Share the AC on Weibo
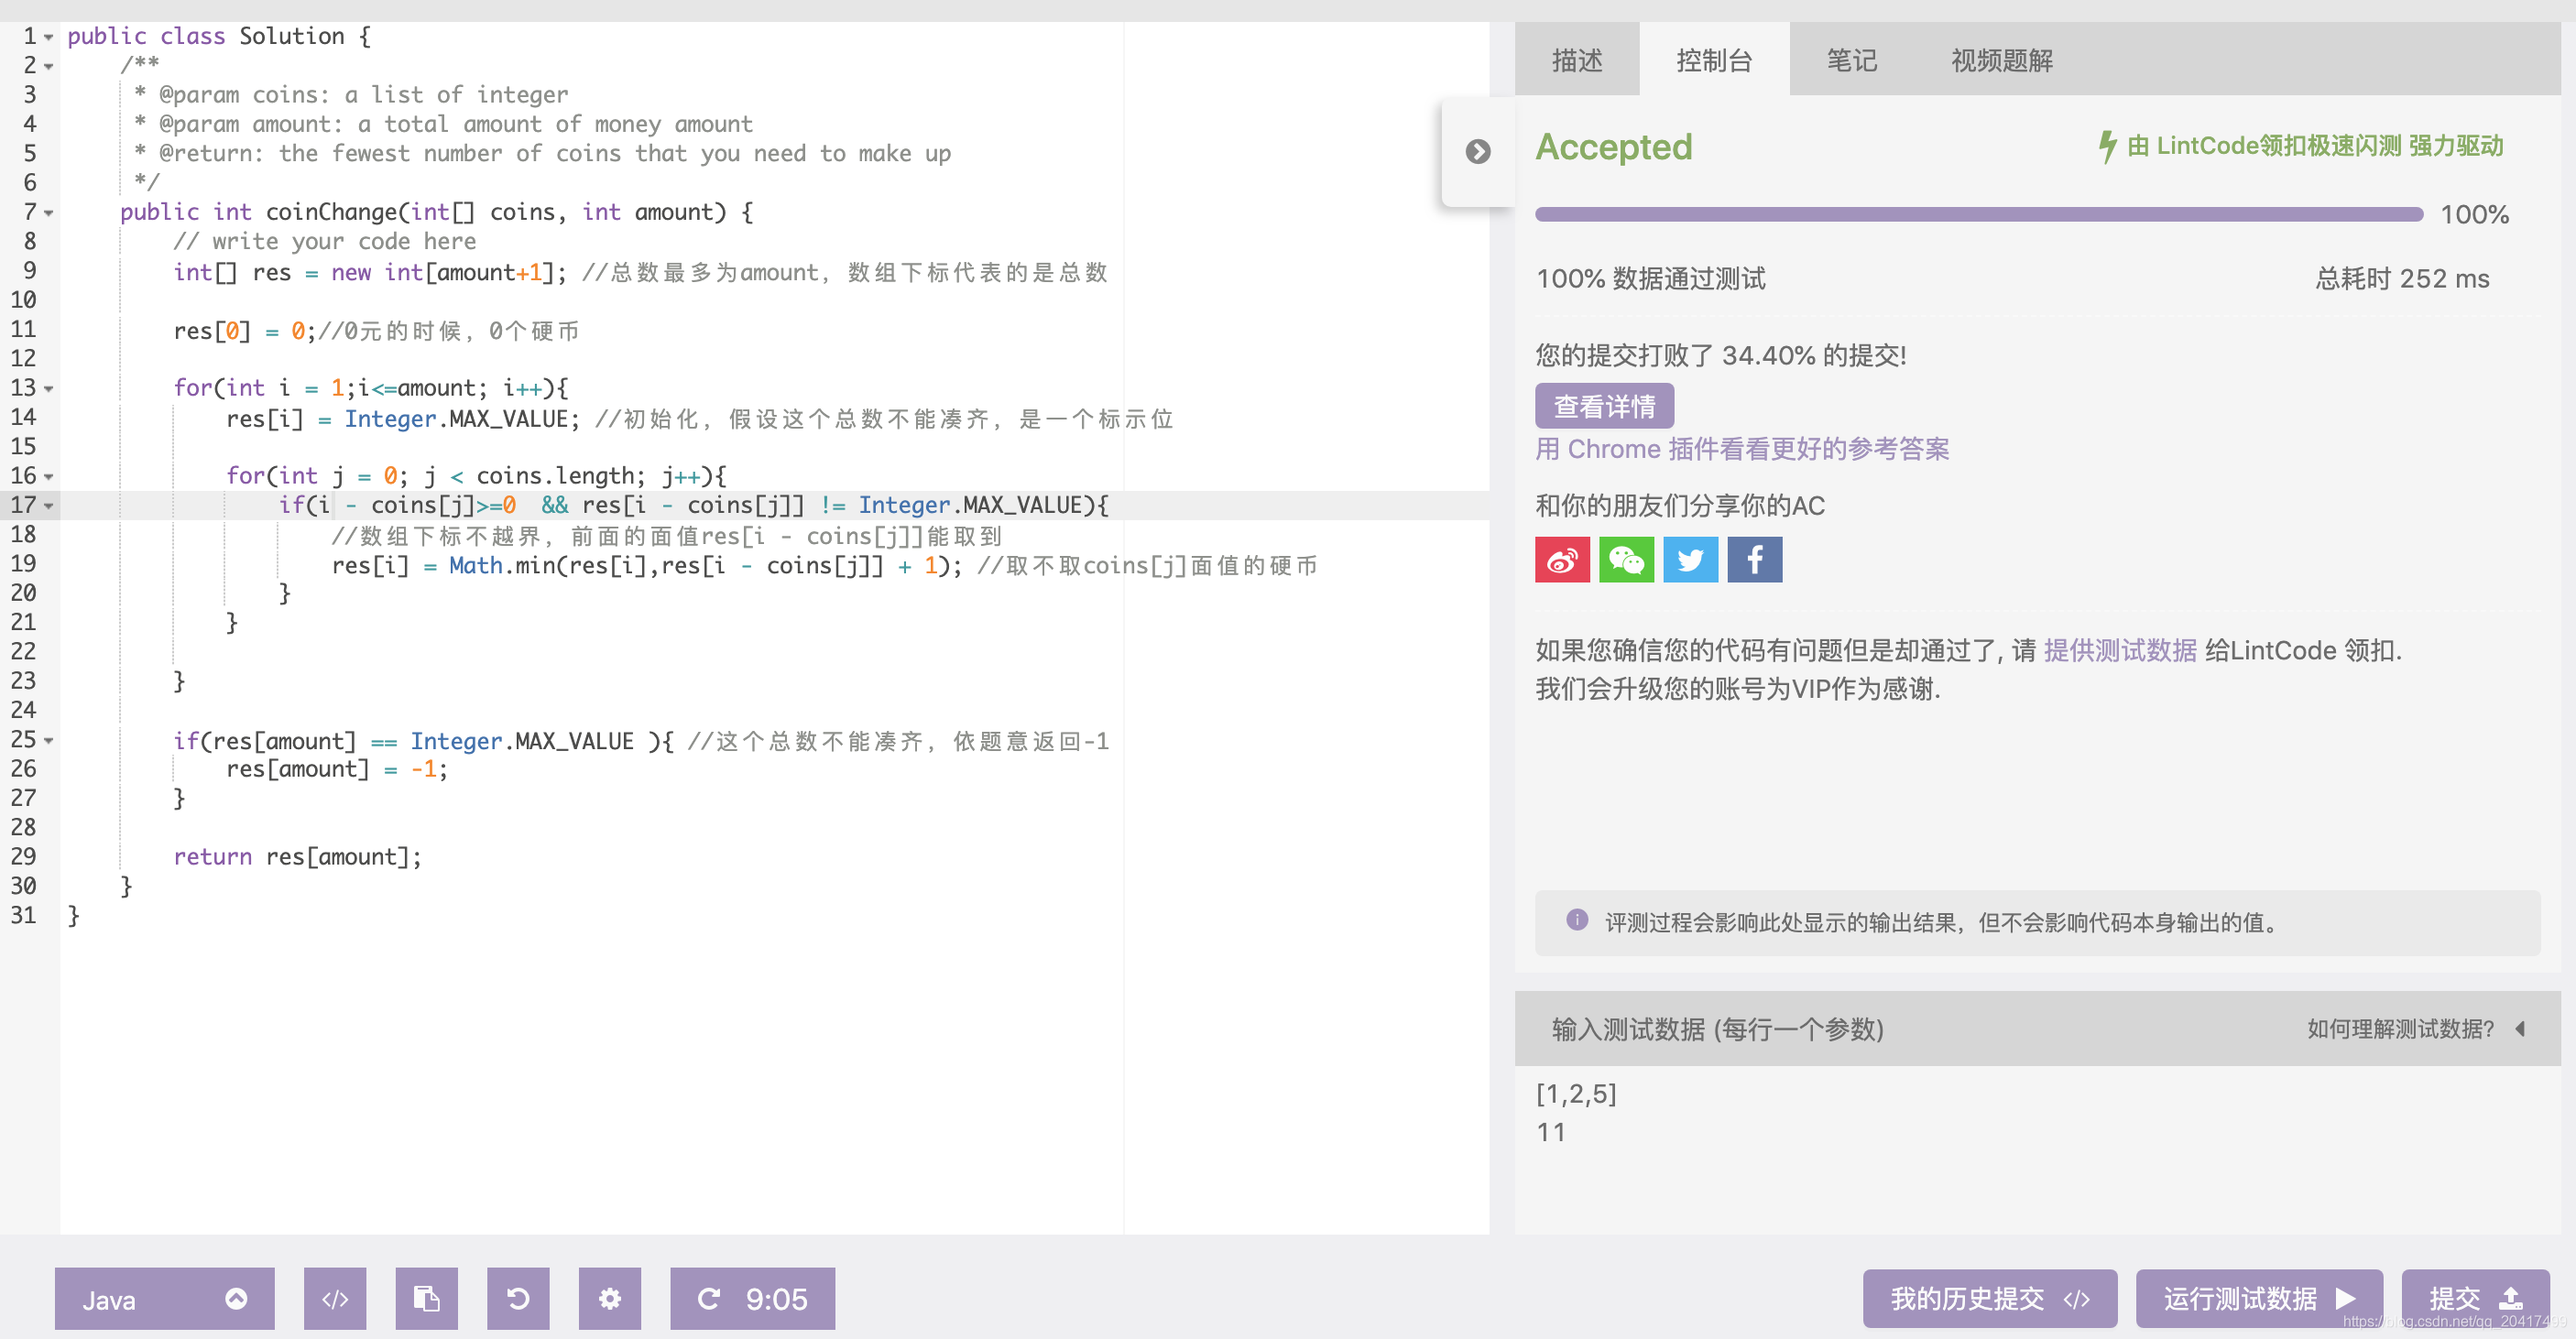The height and width of the screenshot is (1339, 2576). (1562, 559)
